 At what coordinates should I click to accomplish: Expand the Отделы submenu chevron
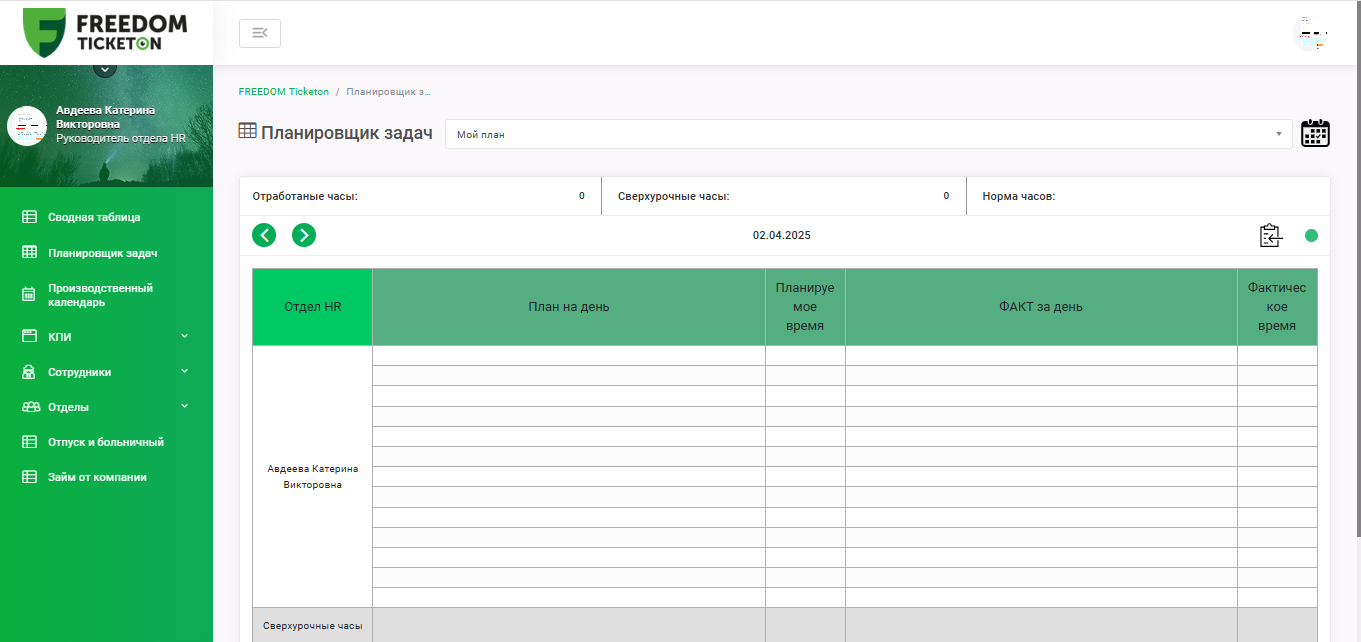click(184, 406)
